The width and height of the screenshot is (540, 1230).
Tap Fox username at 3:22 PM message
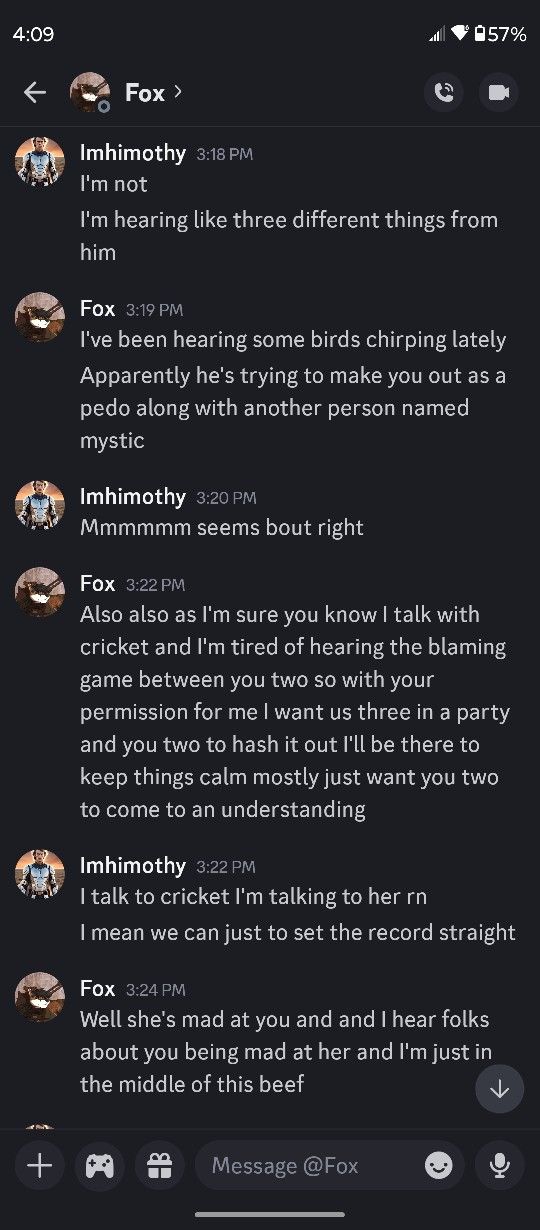97,583
